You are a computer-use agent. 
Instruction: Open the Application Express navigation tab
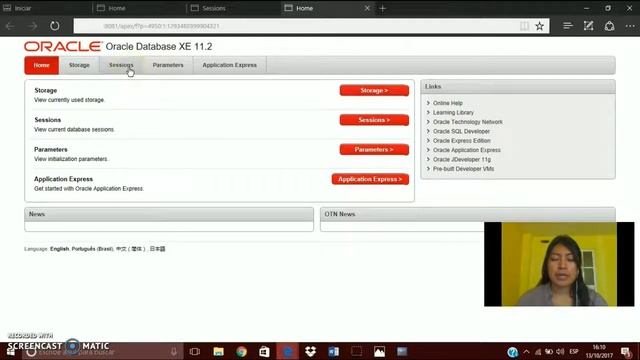(x=229, y=65)
